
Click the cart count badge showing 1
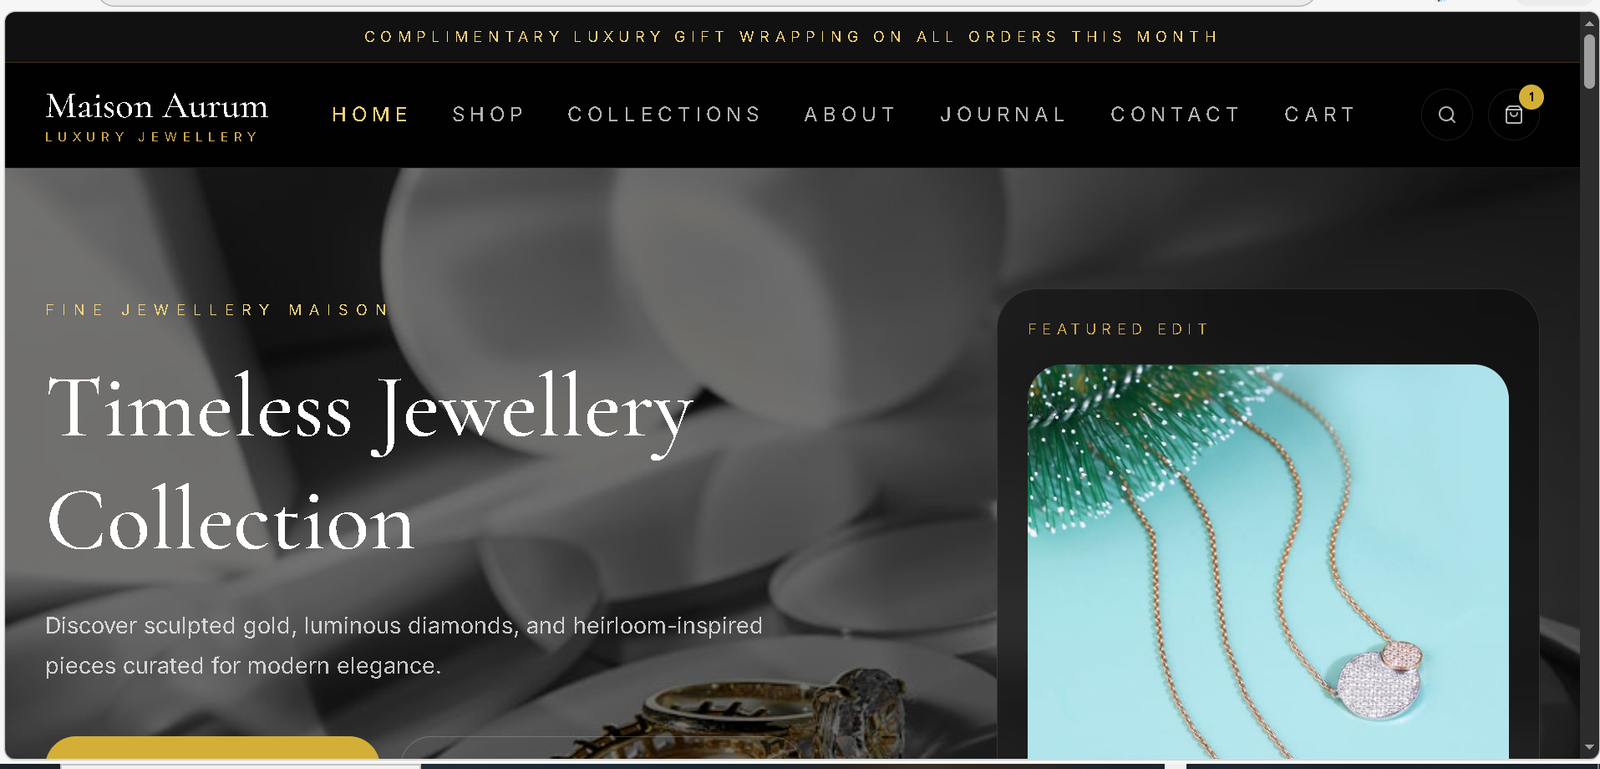tap(1531, 97)
